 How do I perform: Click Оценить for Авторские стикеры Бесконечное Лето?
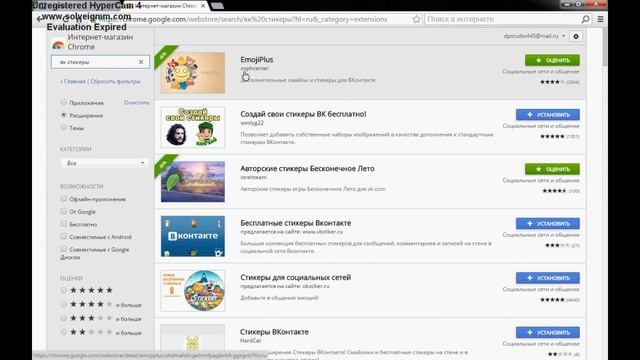552,169
